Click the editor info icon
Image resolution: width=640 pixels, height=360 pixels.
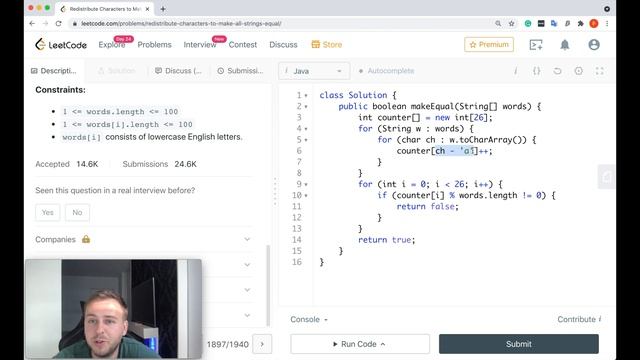[x=516, y=71]
